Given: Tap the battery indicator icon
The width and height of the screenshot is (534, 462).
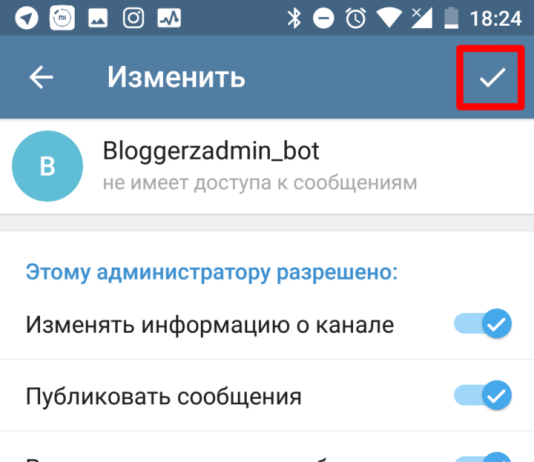Looking at the screenshot, I should pos(451,18).
